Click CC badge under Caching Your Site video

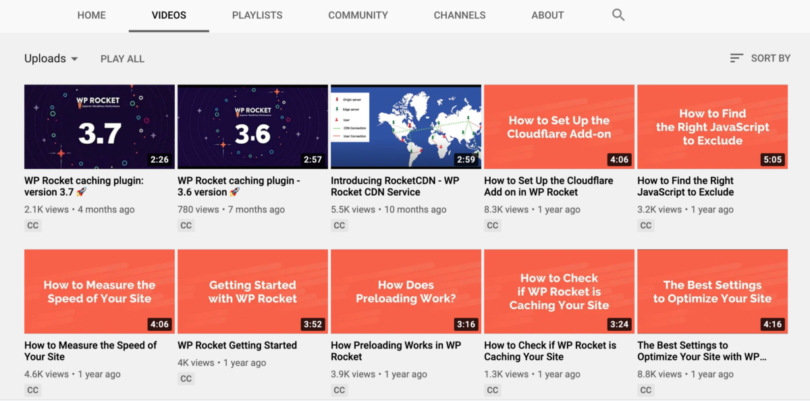493,390
